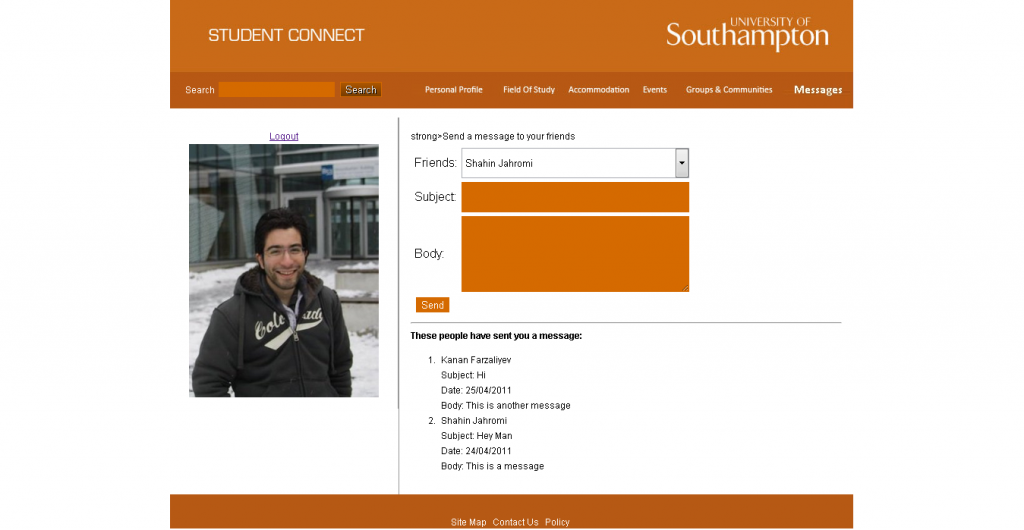Select the Messages tab
Viewport: 1024px width, 530px height.
point(817,90)
